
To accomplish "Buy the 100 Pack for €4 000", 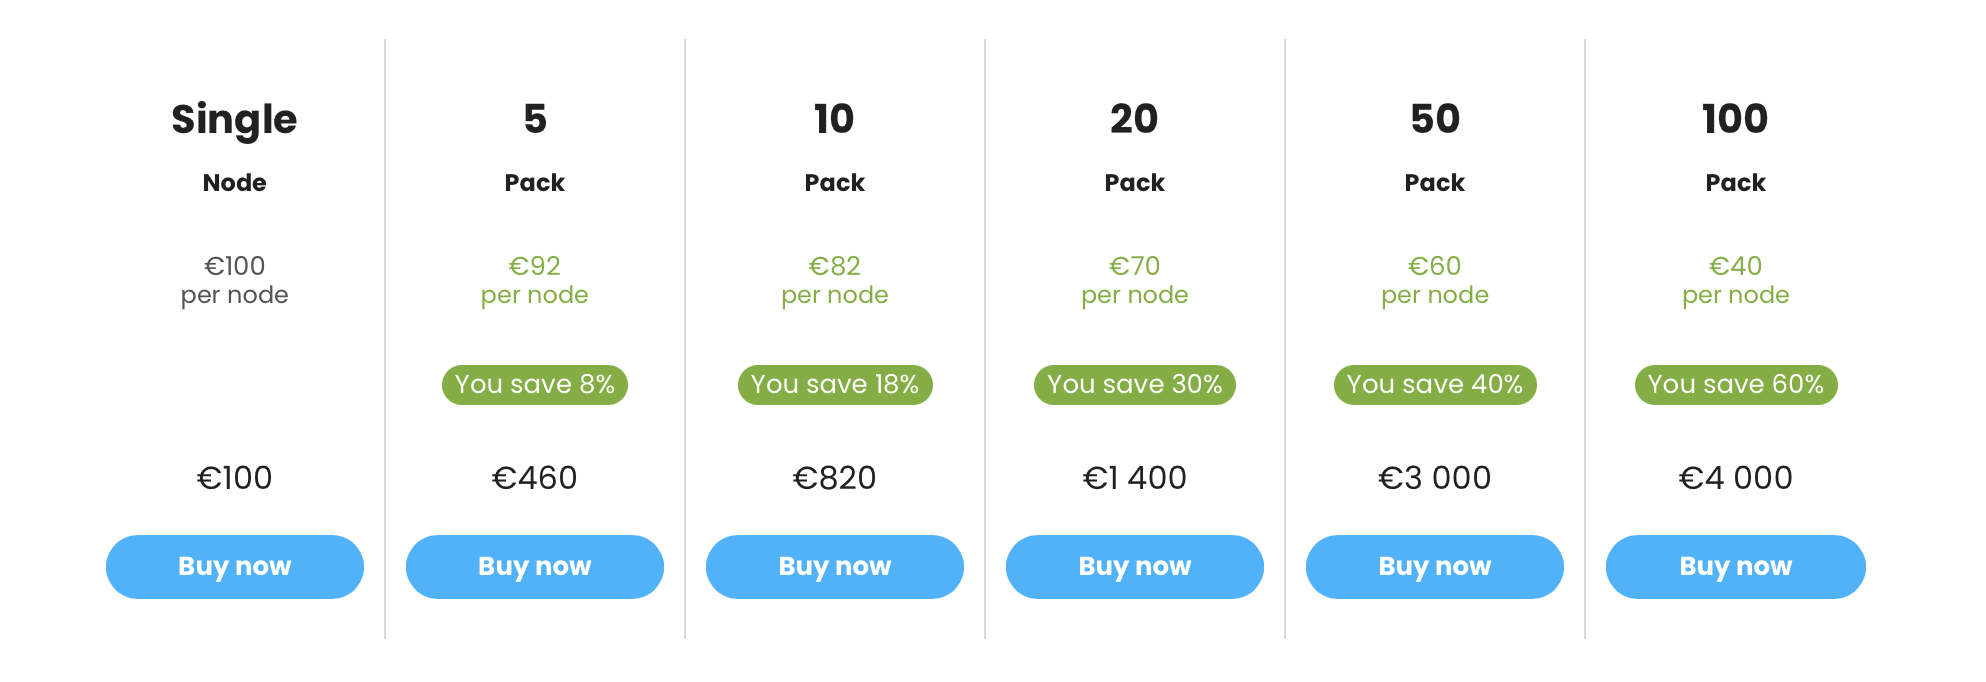I will [1735, 567].
